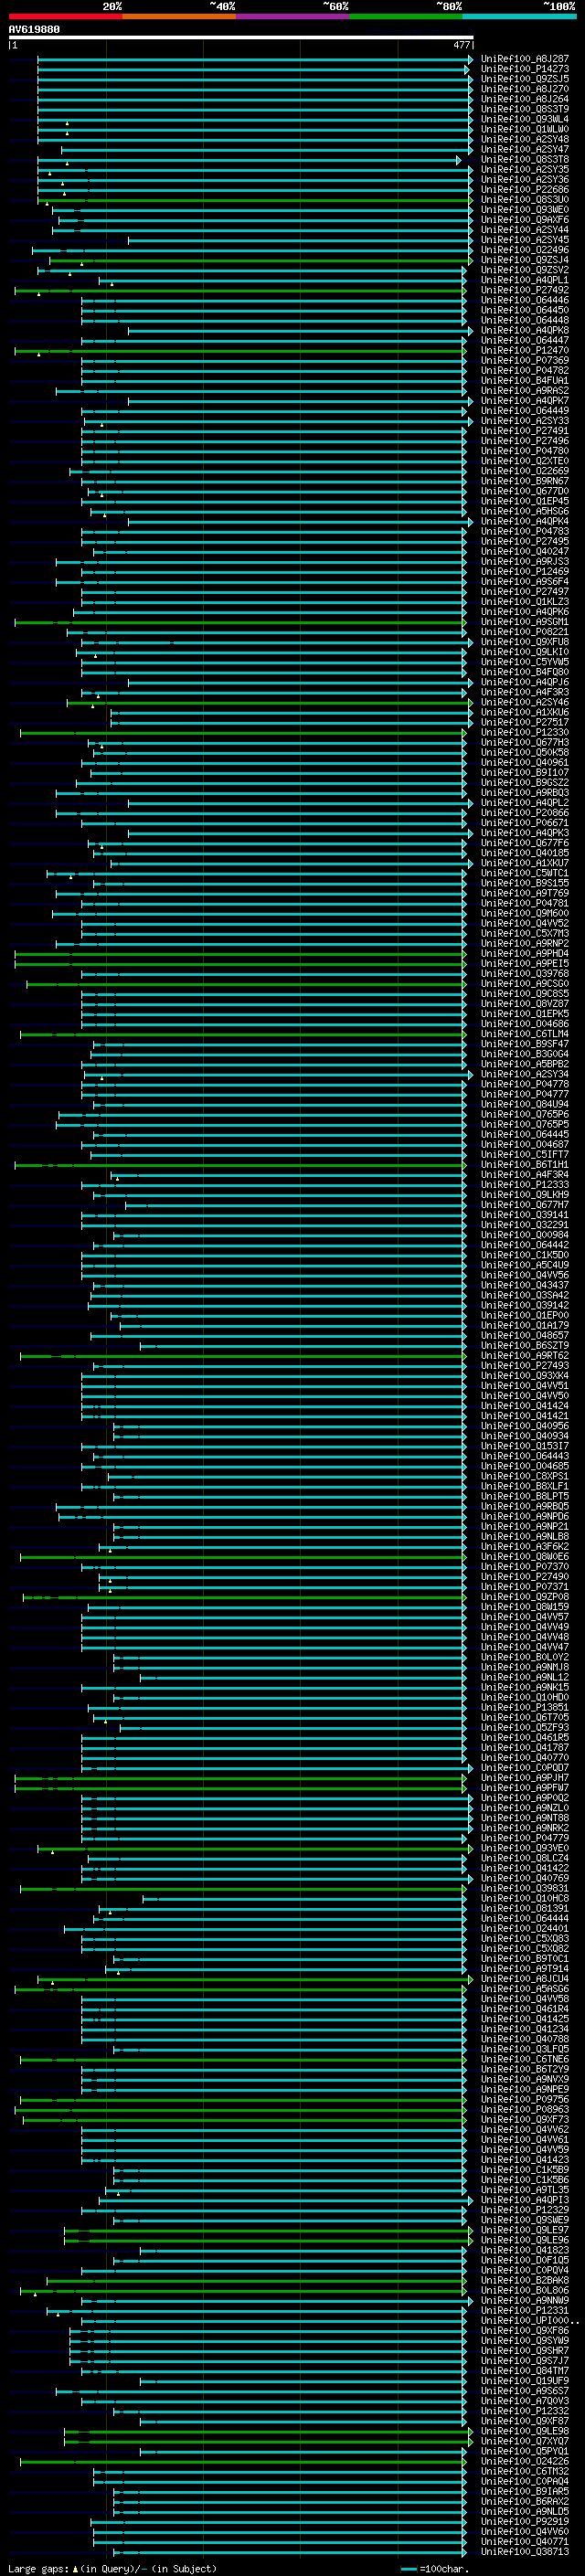Image resolution: width=585 pixels, height=2576 pixels.
Task: Select label UniRef100_P27492
Action: click(x=525, y=290)
